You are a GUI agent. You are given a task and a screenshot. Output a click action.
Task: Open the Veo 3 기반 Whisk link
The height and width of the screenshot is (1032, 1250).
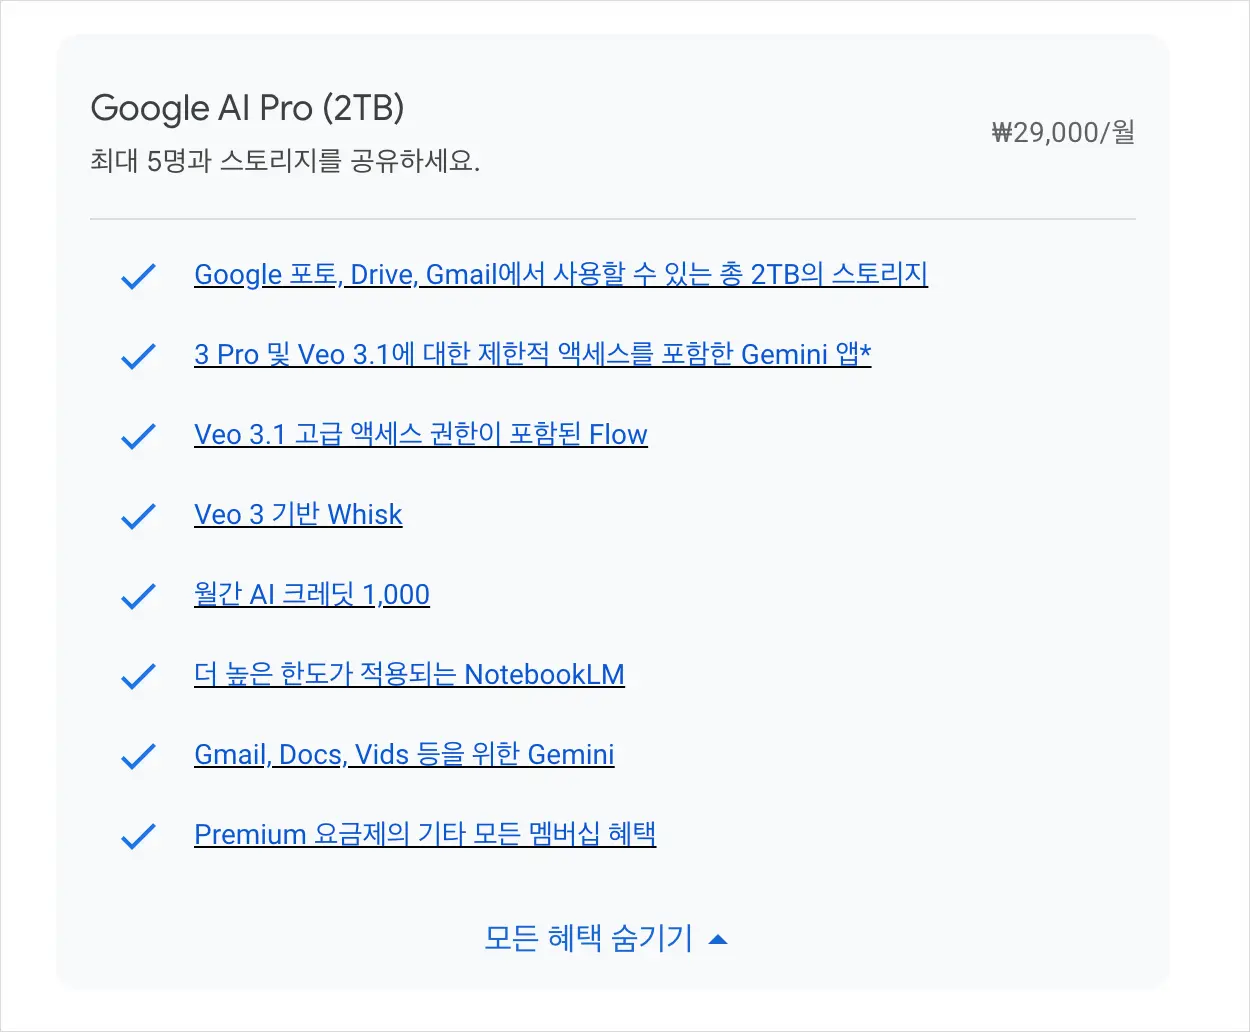coord(298,514)
